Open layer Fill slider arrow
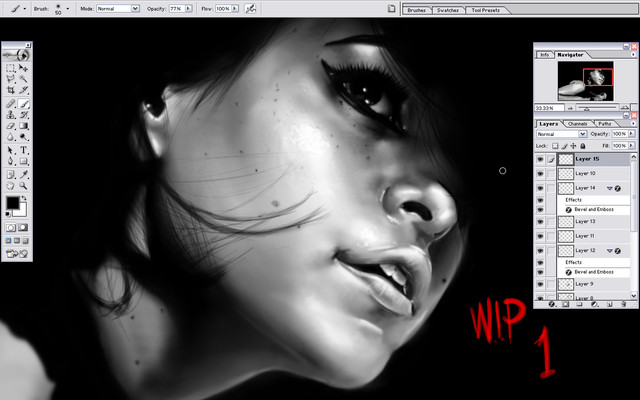The image size is (640, 400). pyautogui.click(x=631, y=146)
